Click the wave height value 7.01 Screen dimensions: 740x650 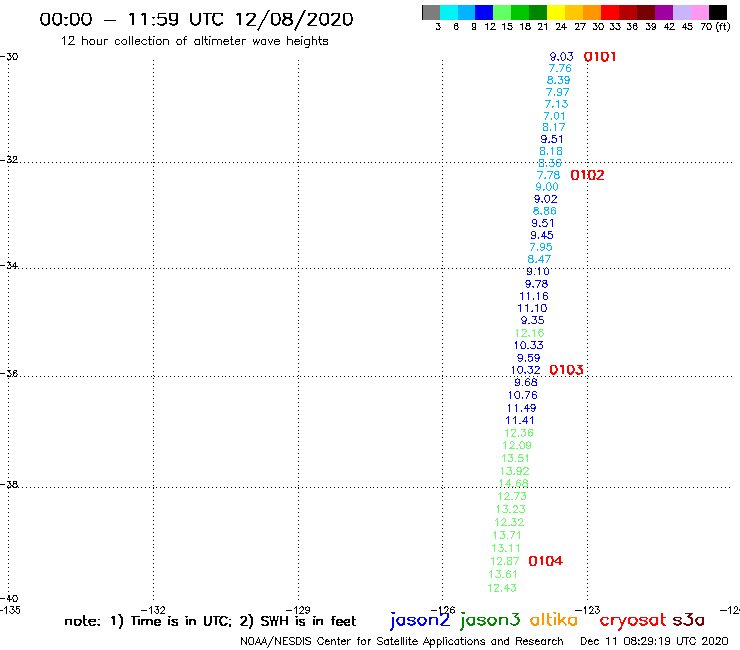click(555, 116)
